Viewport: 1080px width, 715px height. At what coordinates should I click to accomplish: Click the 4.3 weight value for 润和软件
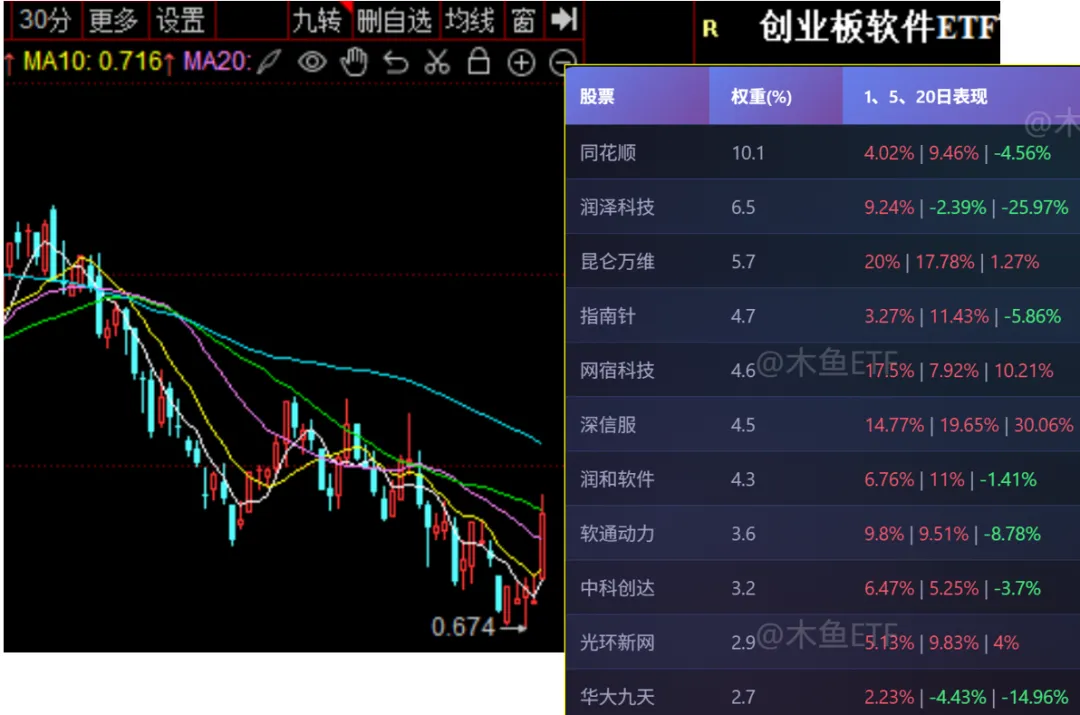tap(742, 479)
